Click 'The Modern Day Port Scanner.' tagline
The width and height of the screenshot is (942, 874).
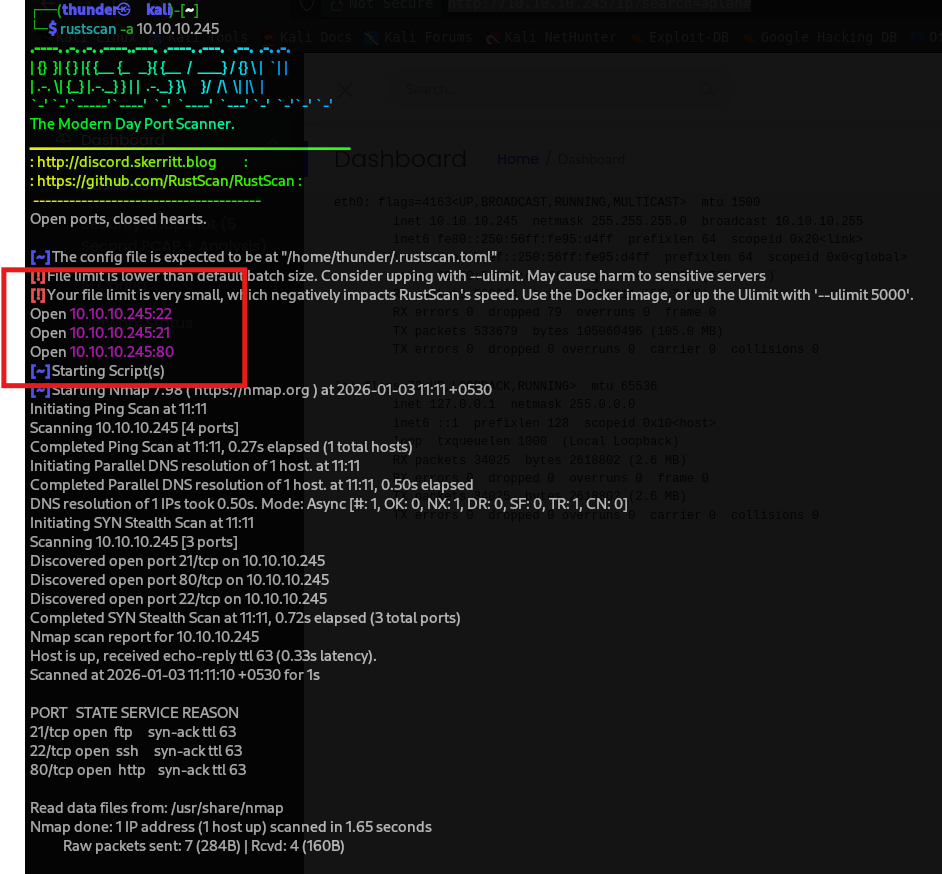132,124
